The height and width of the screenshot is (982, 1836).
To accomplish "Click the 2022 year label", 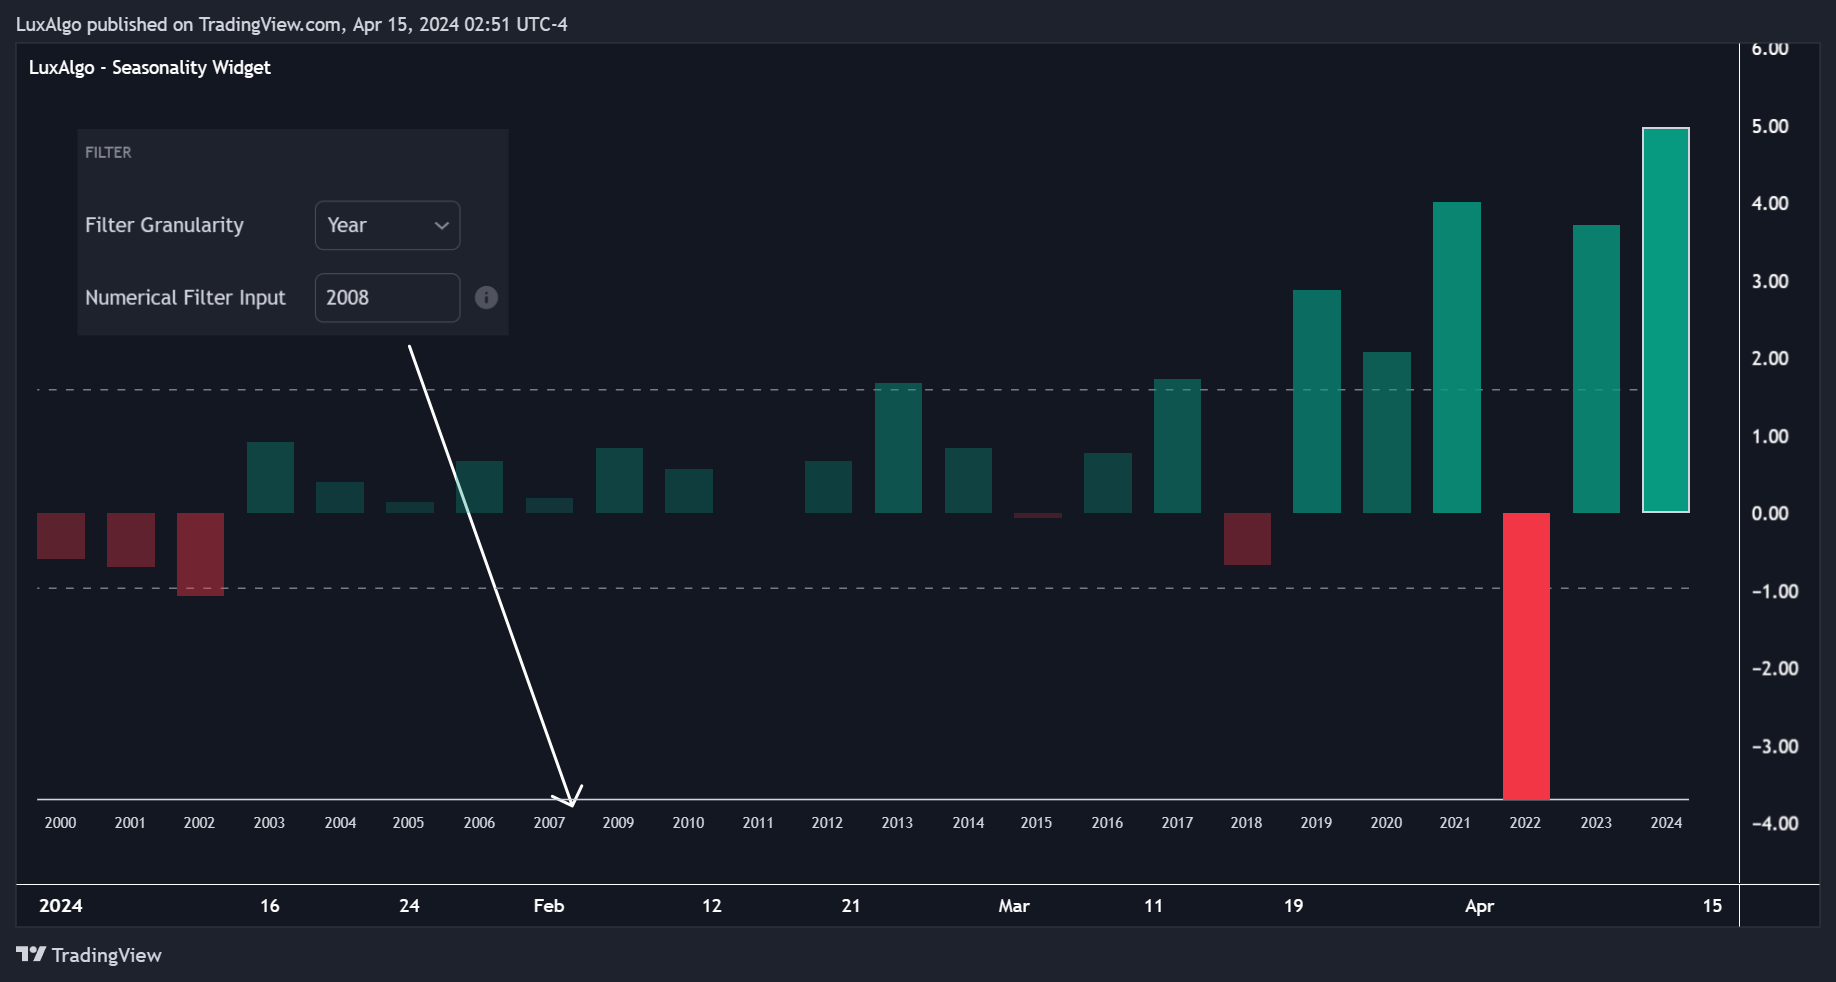I will tap(1525, 822).
